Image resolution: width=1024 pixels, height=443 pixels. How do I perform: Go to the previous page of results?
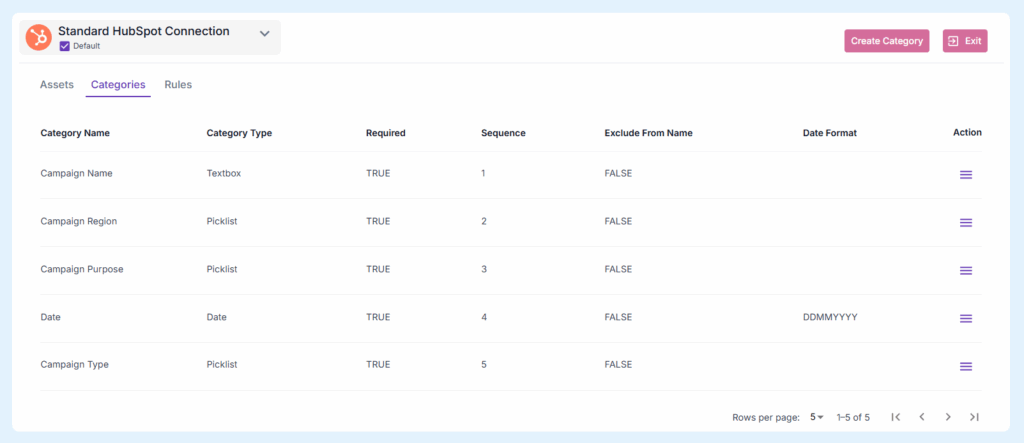[922, 417]
